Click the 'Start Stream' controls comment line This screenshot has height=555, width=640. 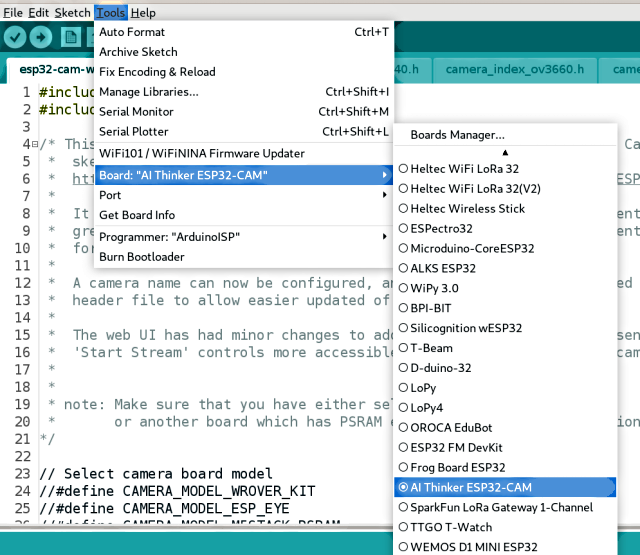(232, 353)
